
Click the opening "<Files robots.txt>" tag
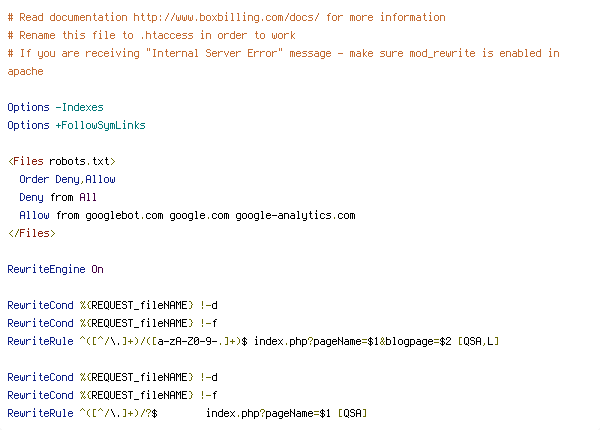coord(62,161)
